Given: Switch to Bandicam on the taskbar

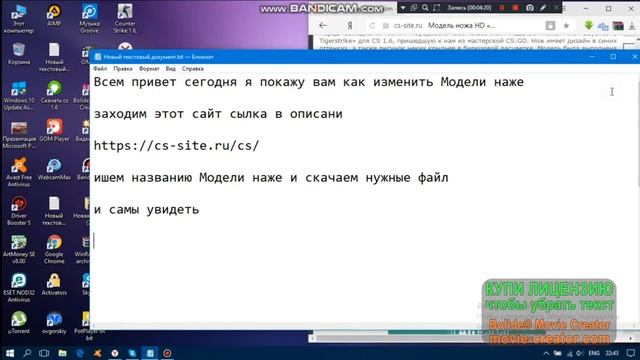Looking at the screenshot, I should point(167,353).
